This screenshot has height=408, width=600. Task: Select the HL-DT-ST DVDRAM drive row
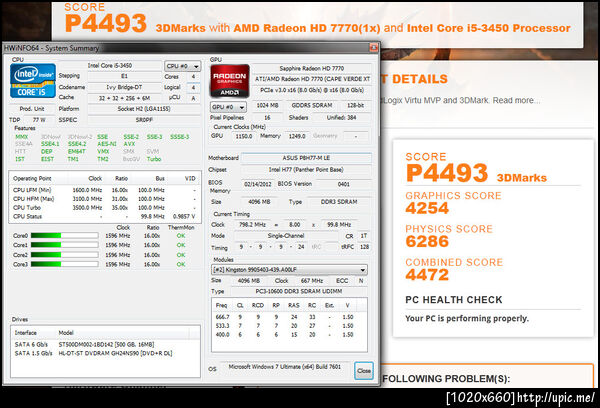pyautogui.click(x=105, y=353)
